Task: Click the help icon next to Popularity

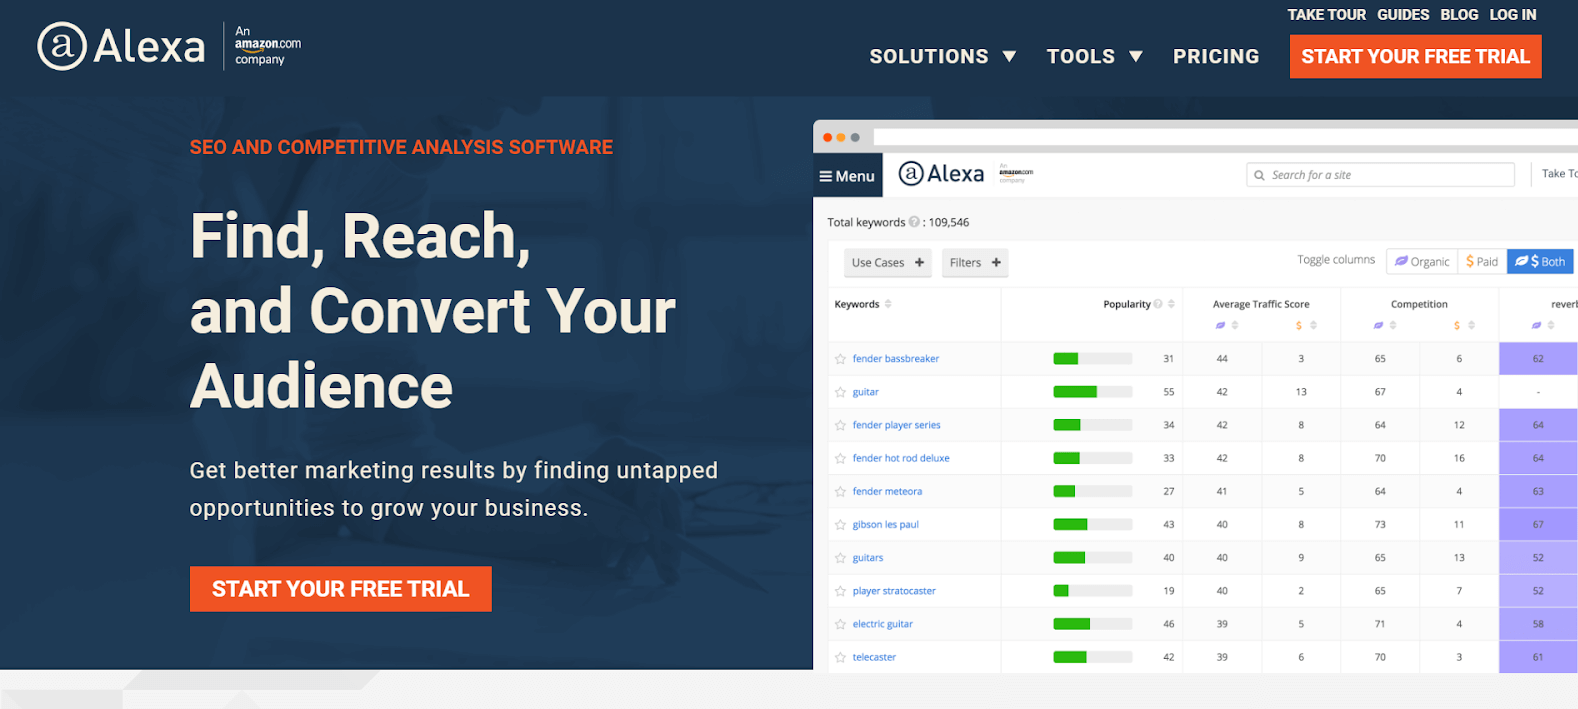Action: pos(1158,304)
